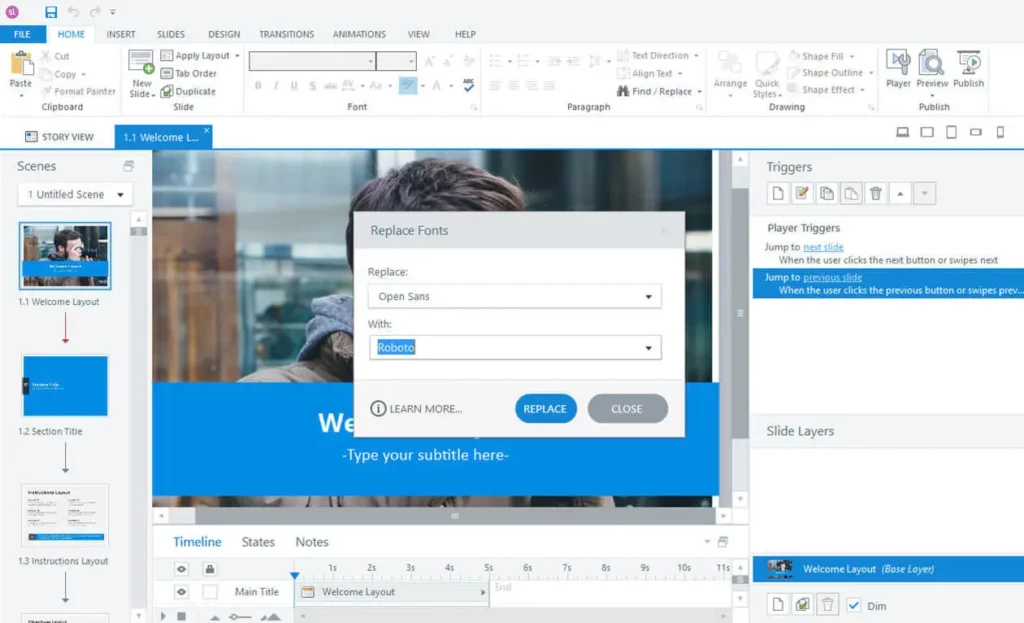This screenshot has width=1024, height=623.
Task: Delete the selected trigger with trash icon
Action: [876, 194]
